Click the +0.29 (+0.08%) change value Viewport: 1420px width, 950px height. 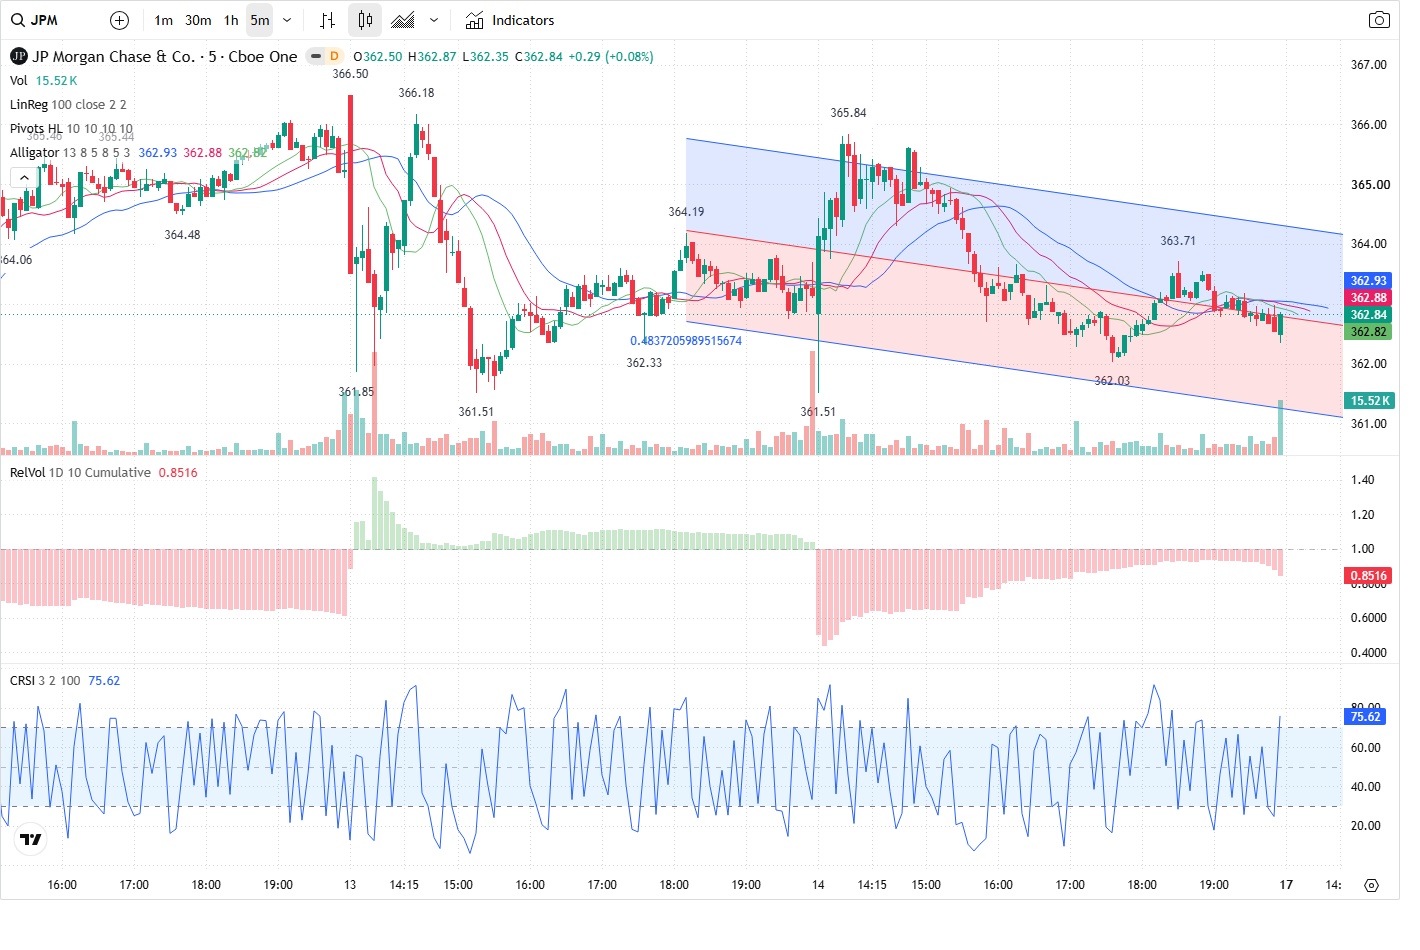pyautogui.click(x=611, y=57)
